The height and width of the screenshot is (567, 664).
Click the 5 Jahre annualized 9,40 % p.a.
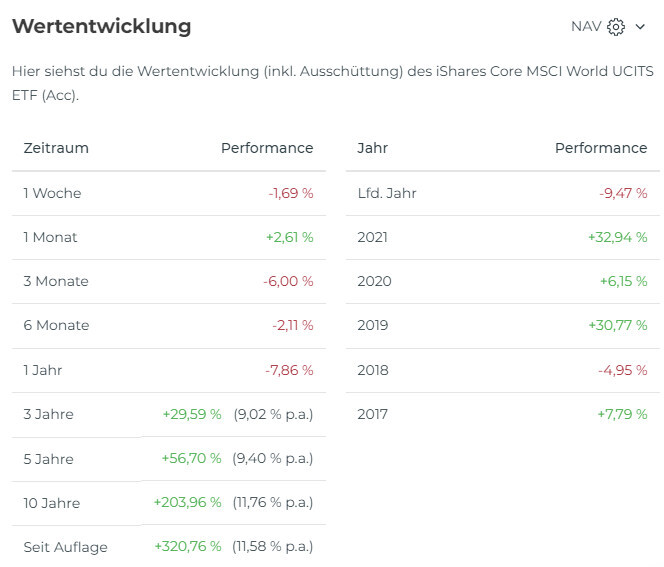[273, 459]
